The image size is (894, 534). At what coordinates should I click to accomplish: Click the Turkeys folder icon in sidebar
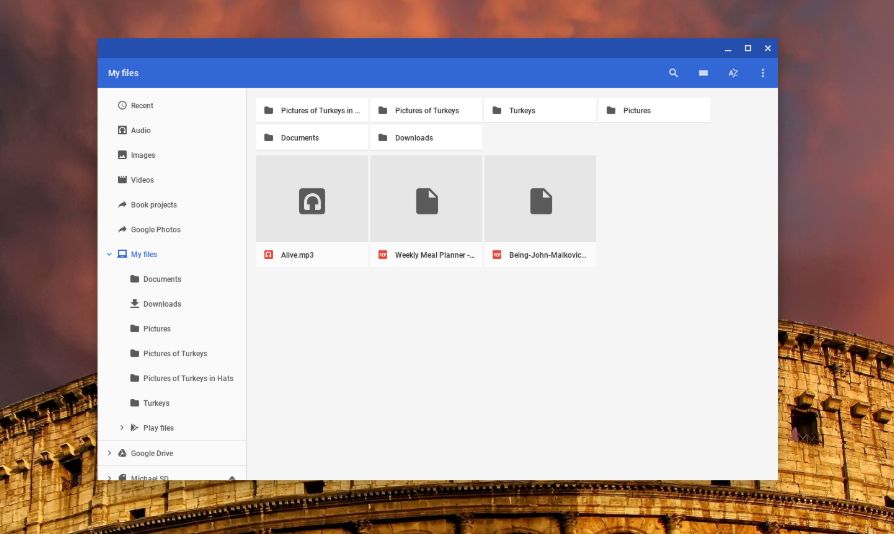135,403
